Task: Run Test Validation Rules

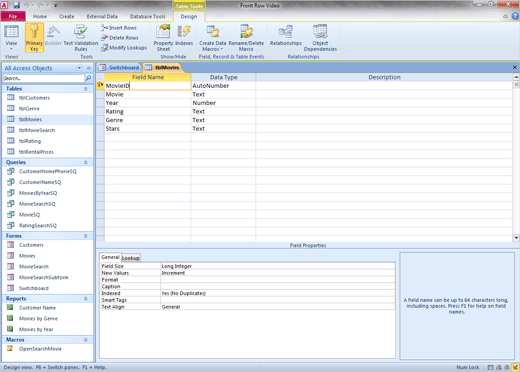Action: pos(81,37)
